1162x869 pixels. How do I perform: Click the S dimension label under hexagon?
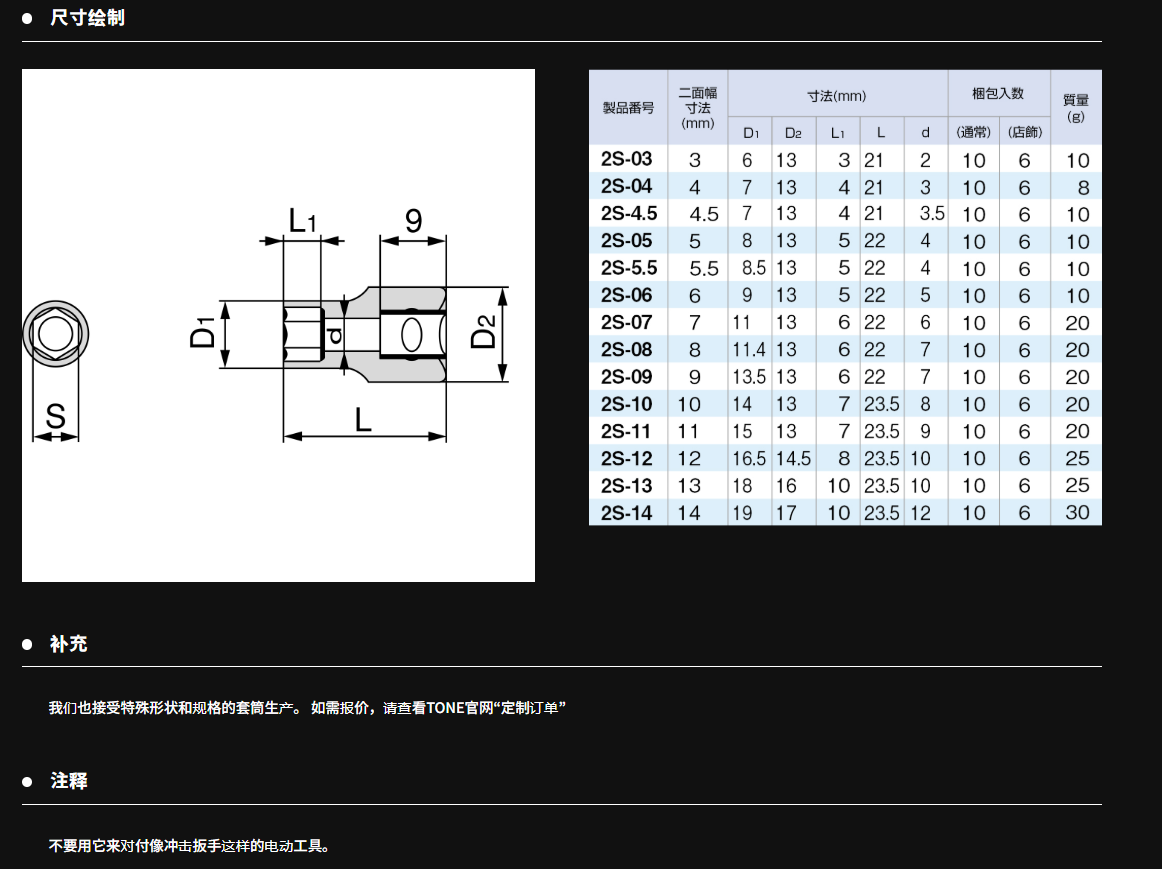pyautogui.click(x=56, y=418)
